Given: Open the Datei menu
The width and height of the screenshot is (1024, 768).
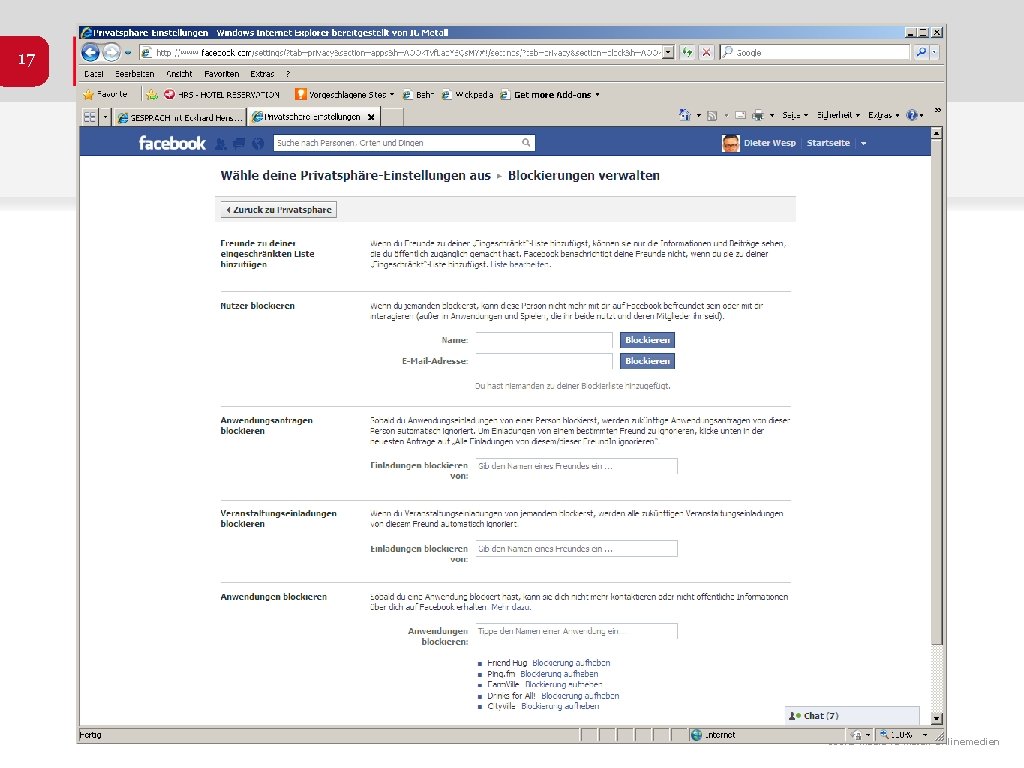Looking at the screenshot, I should click(93, 74).
